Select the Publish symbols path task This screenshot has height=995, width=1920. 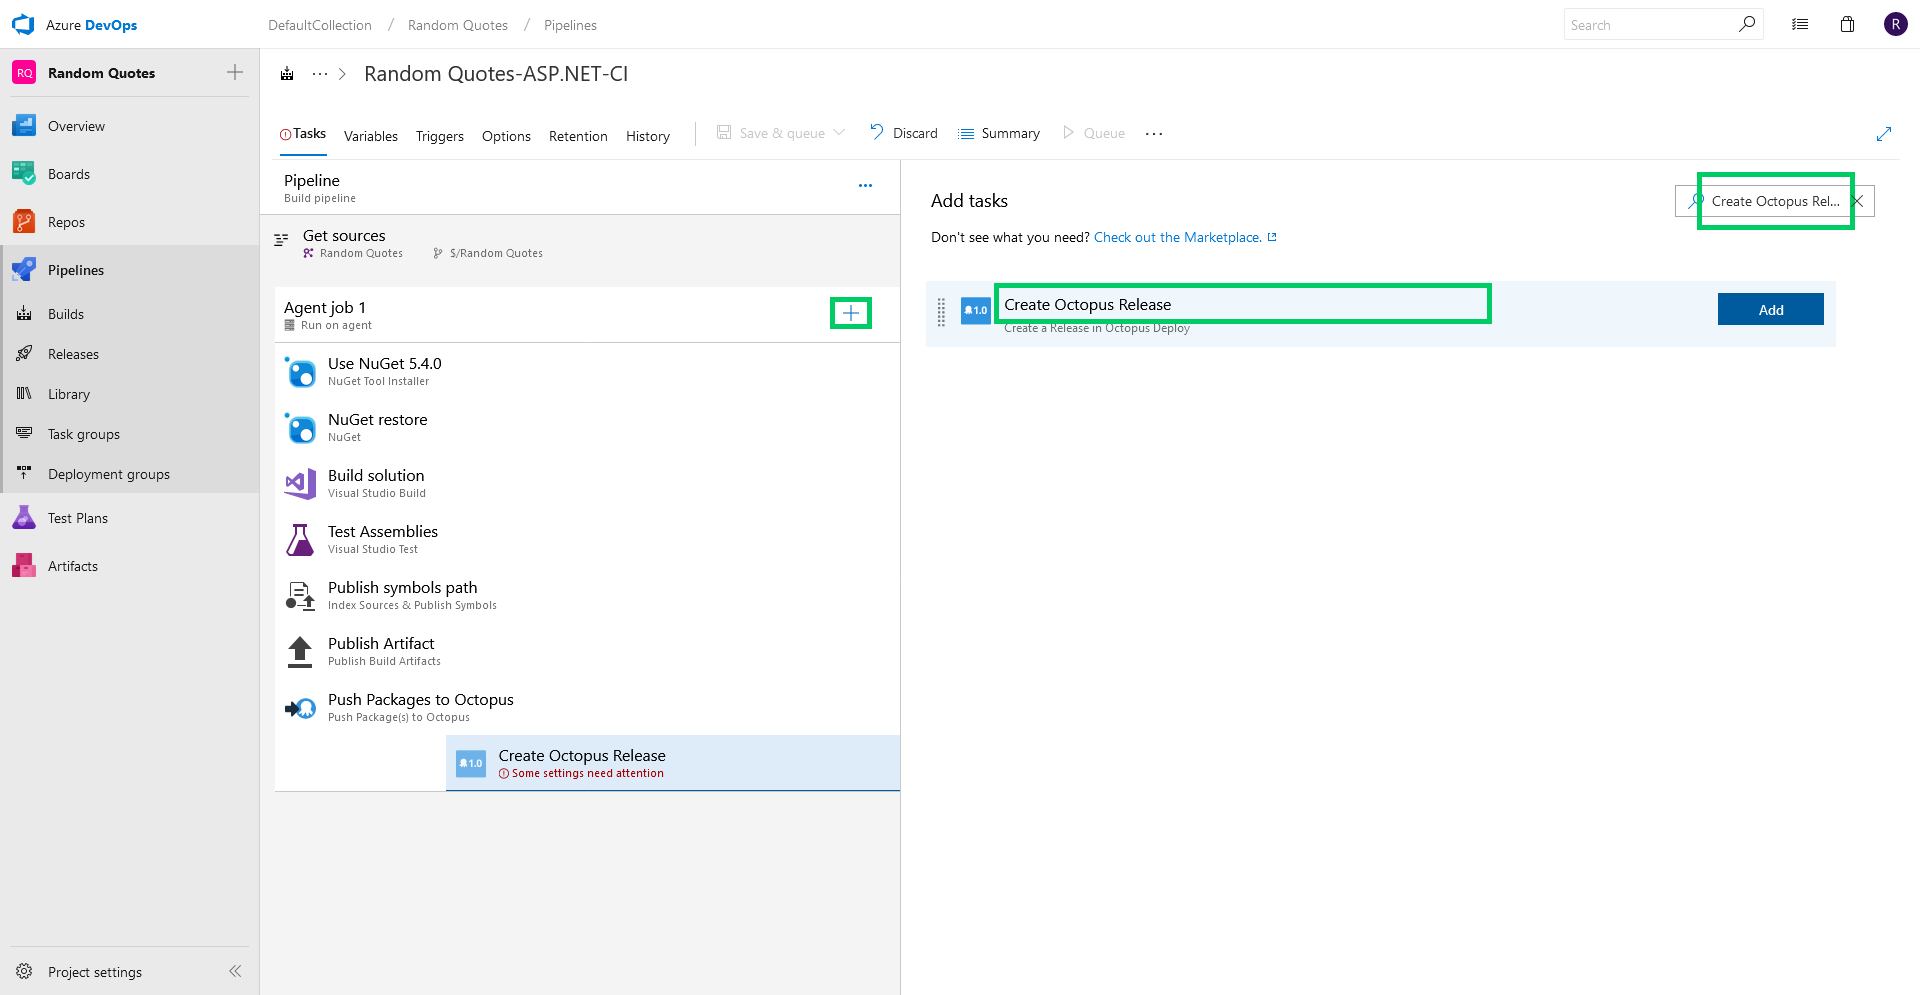587,596
